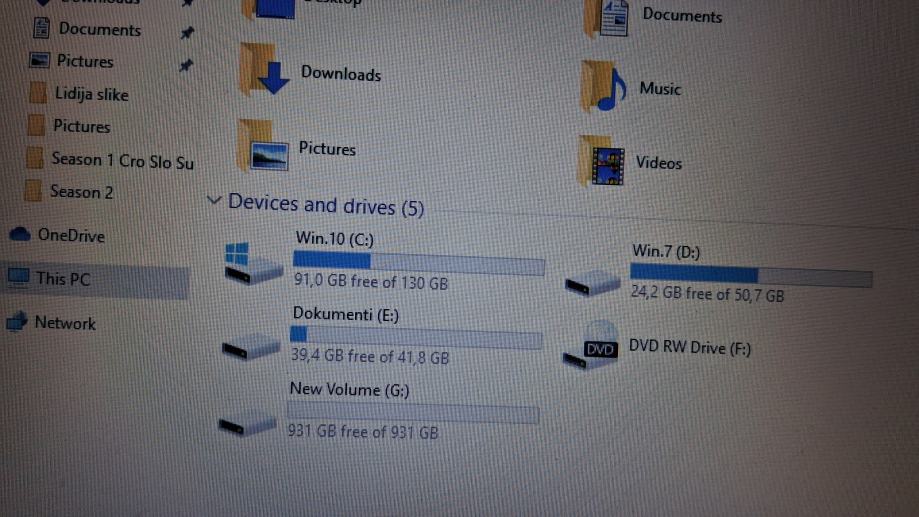Click the Pictures folder label in main pane
The width and height of the screenshot is (919, 517).
[327, 148]
